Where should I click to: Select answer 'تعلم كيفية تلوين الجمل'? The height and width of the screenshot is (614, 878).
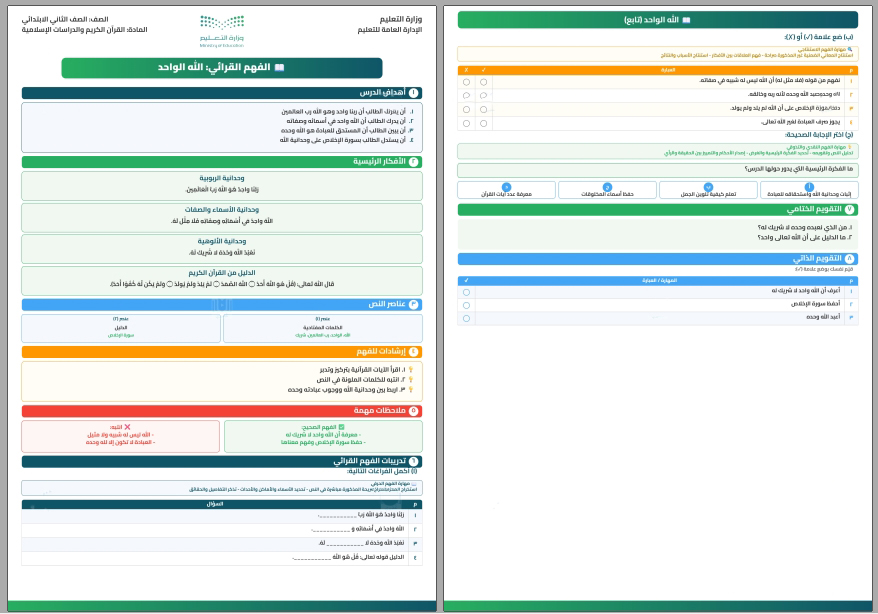[x=708, y=190]
